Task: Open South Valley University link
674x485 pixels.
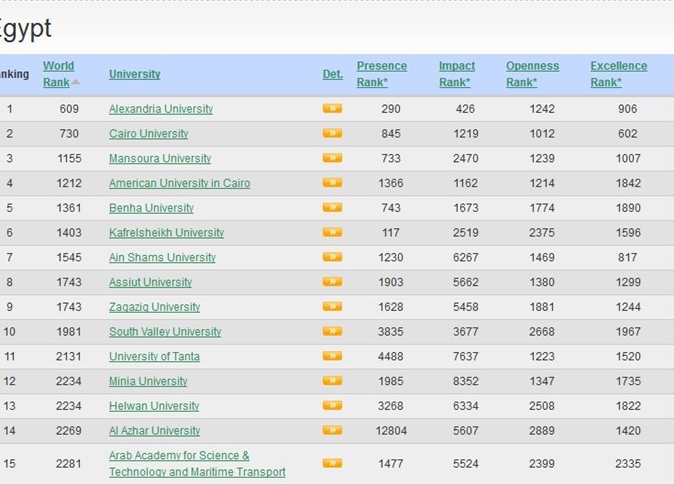Action: [x=165, y=332]
